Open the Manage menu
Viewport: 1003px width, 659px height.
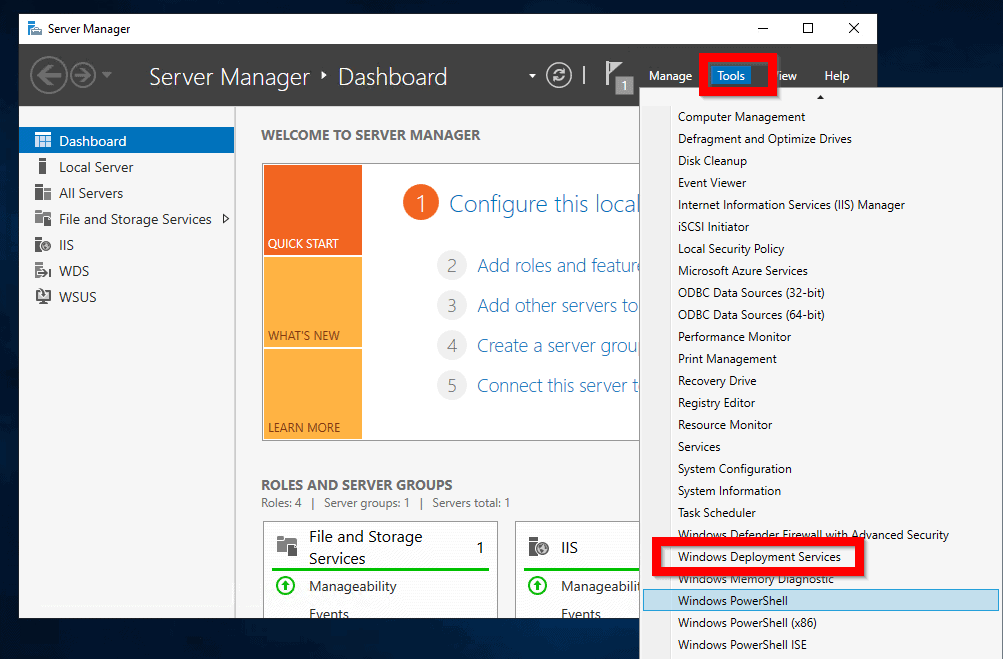click(x=670, y=76)
